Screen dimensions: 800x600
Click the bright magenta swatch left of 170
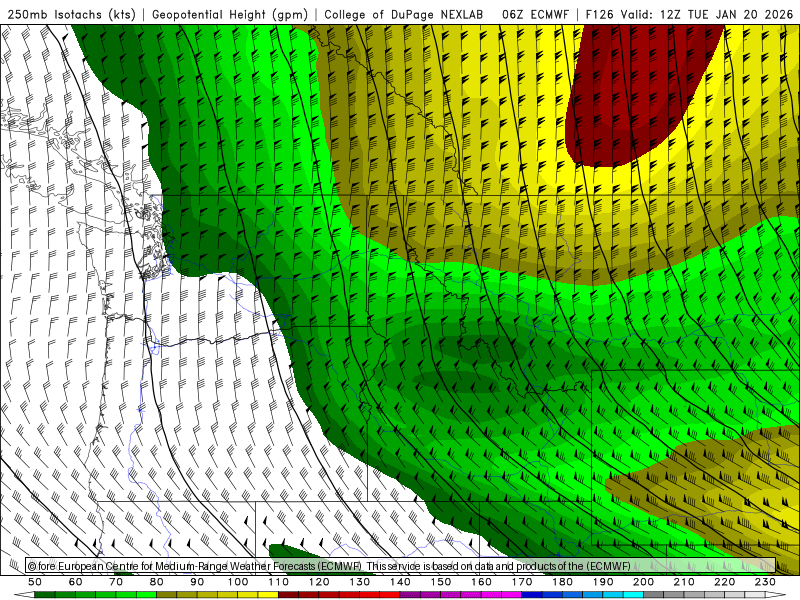click(512, 595)
